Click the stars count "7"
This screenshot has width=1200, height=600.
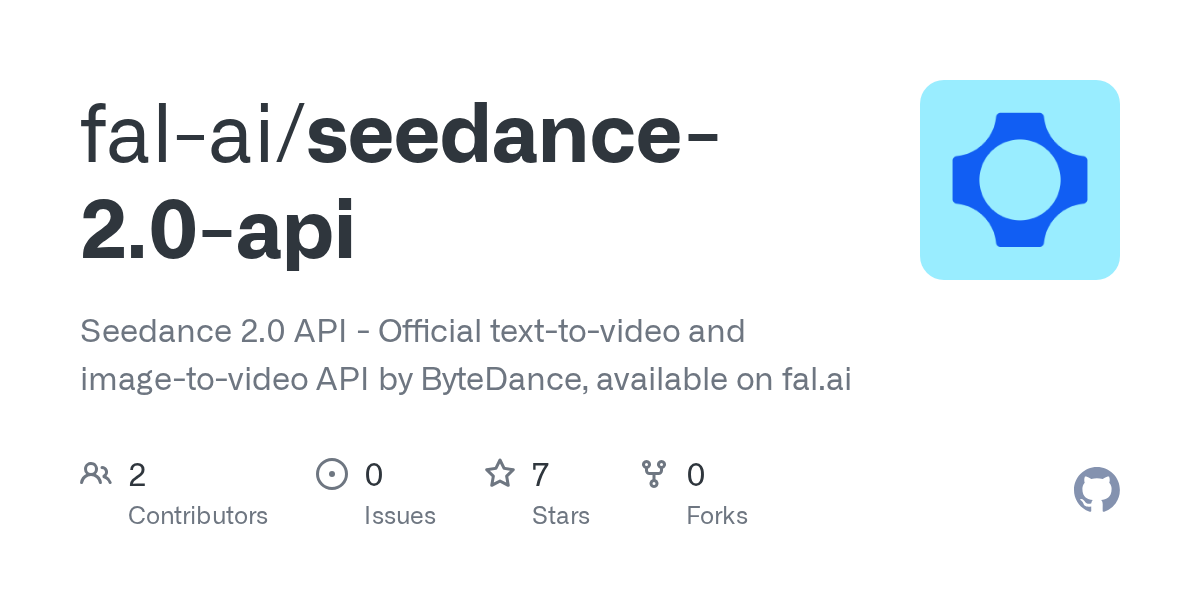point(540,474)
